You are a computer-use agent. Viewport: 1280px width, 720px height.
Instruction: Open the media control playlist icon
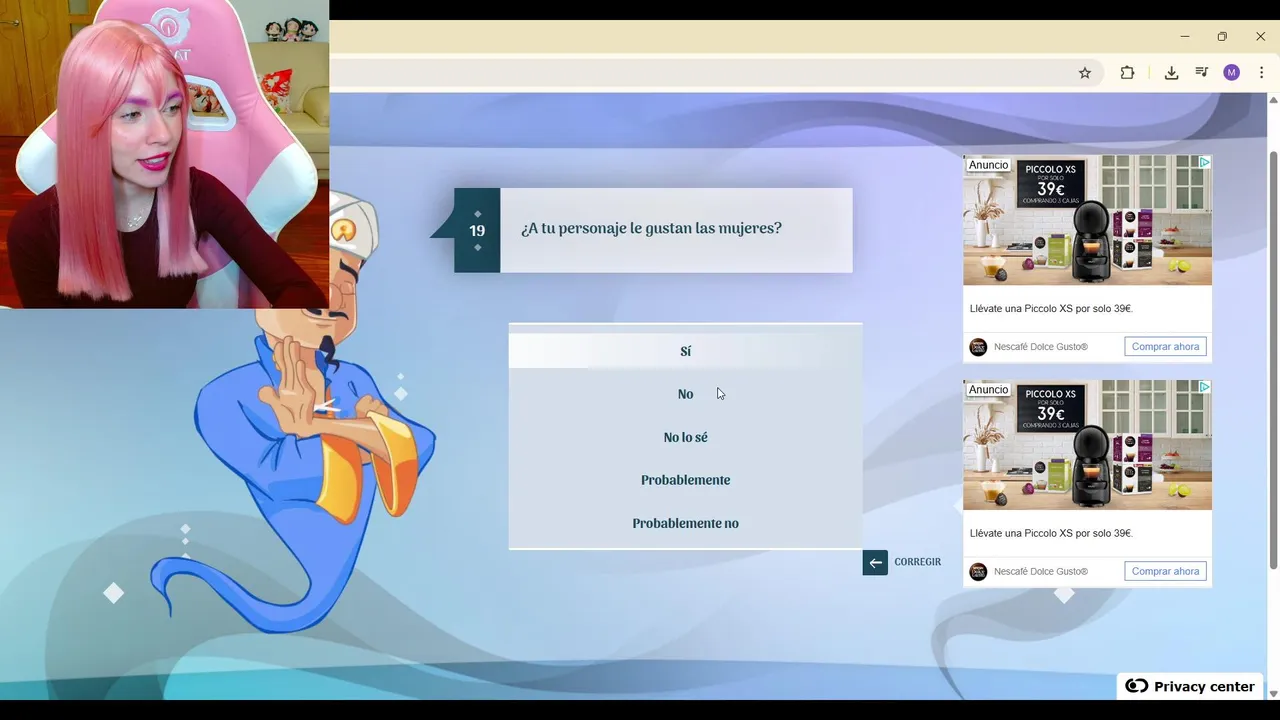1202,73
